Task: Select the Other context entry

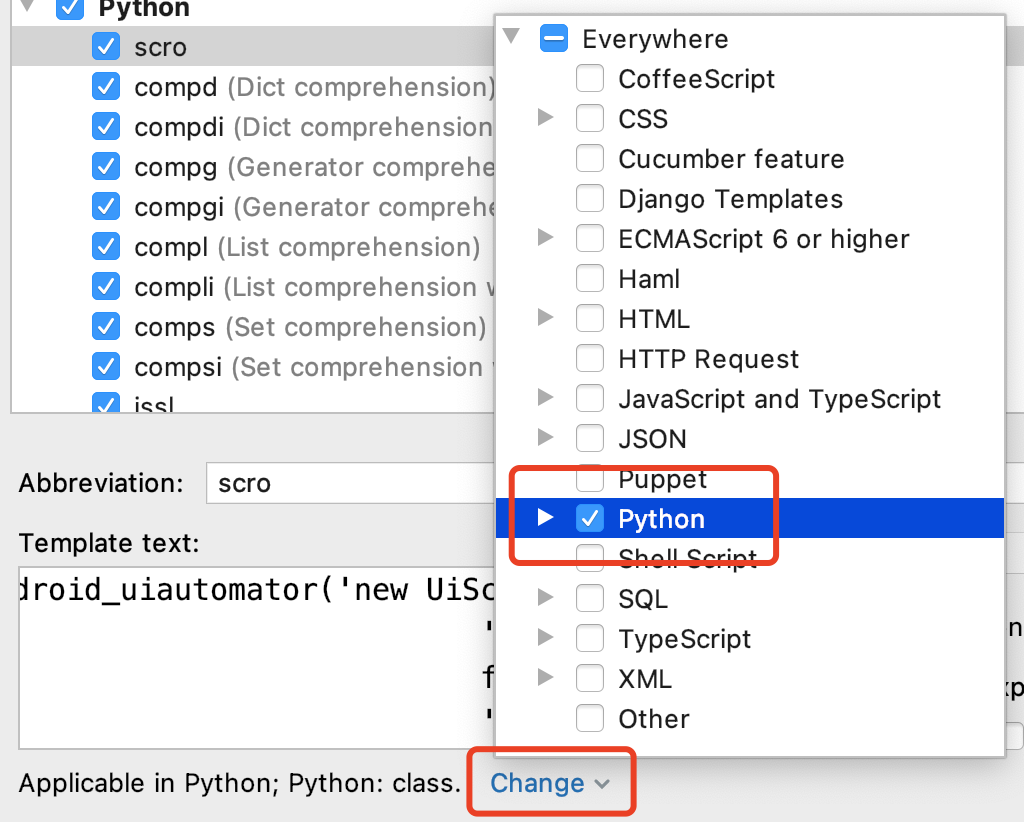Action: pos(653,719)
